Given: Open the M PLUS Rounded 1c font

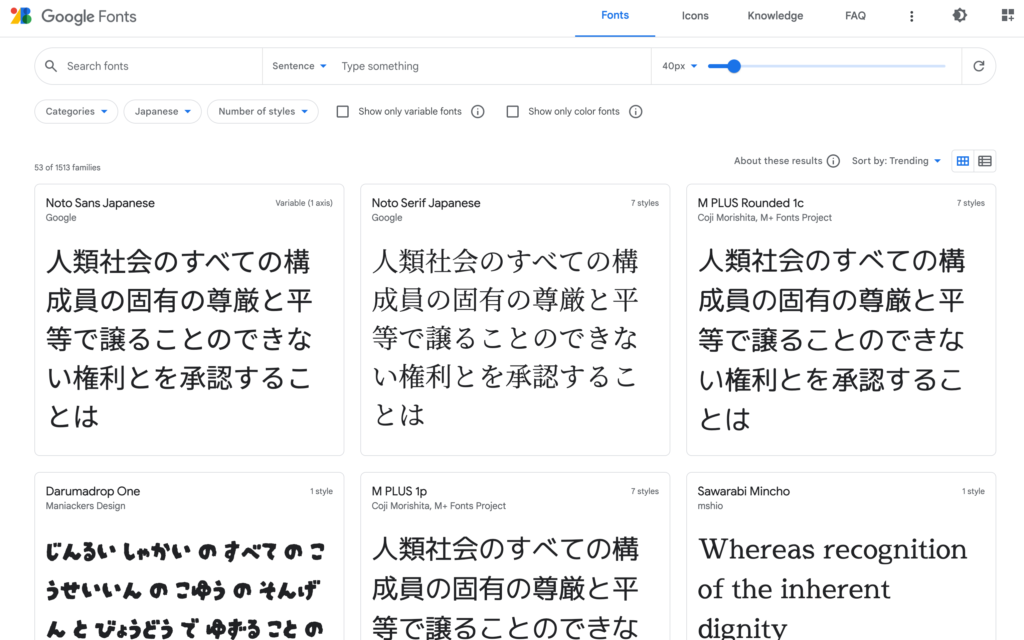Looking at the screenshot, I should tap(750, 203).
